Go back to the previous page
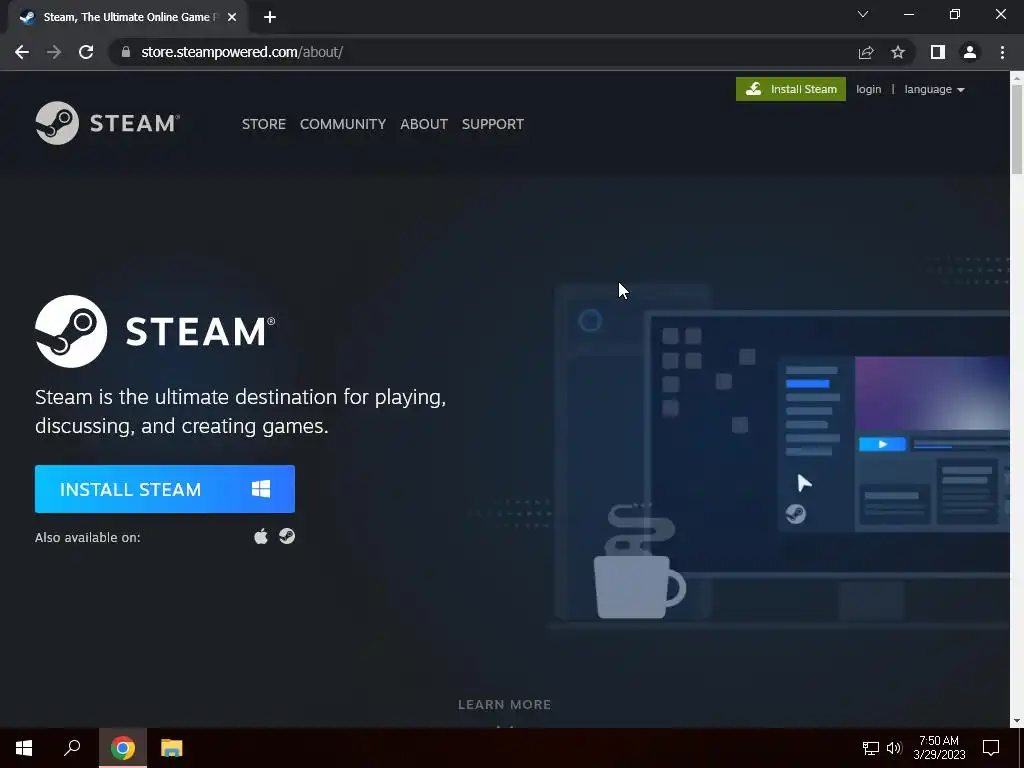This screenshot has width=1024, height=768. (22, 52)
